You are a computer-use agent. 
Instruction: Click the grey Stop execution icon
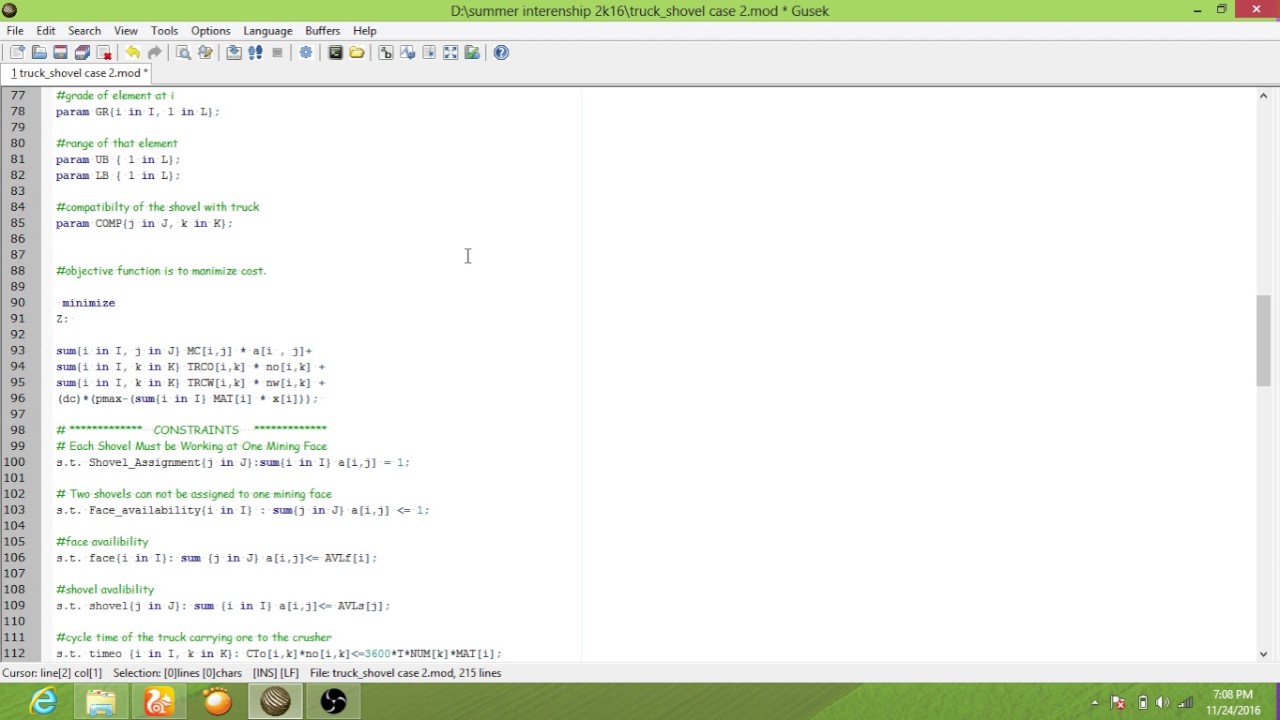(x=277, y=53)
